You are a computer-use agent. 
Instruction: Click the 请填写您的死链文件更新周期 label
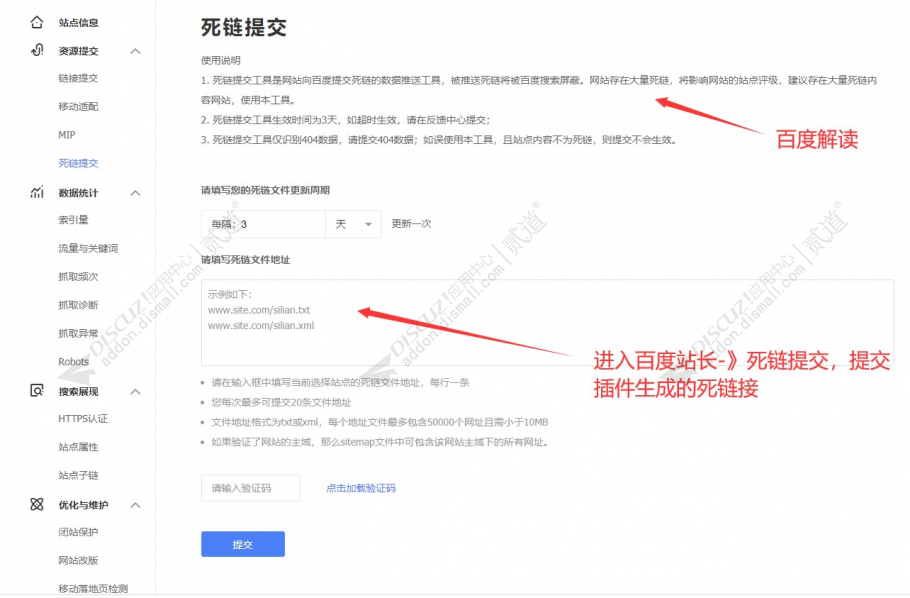(265, 190)
